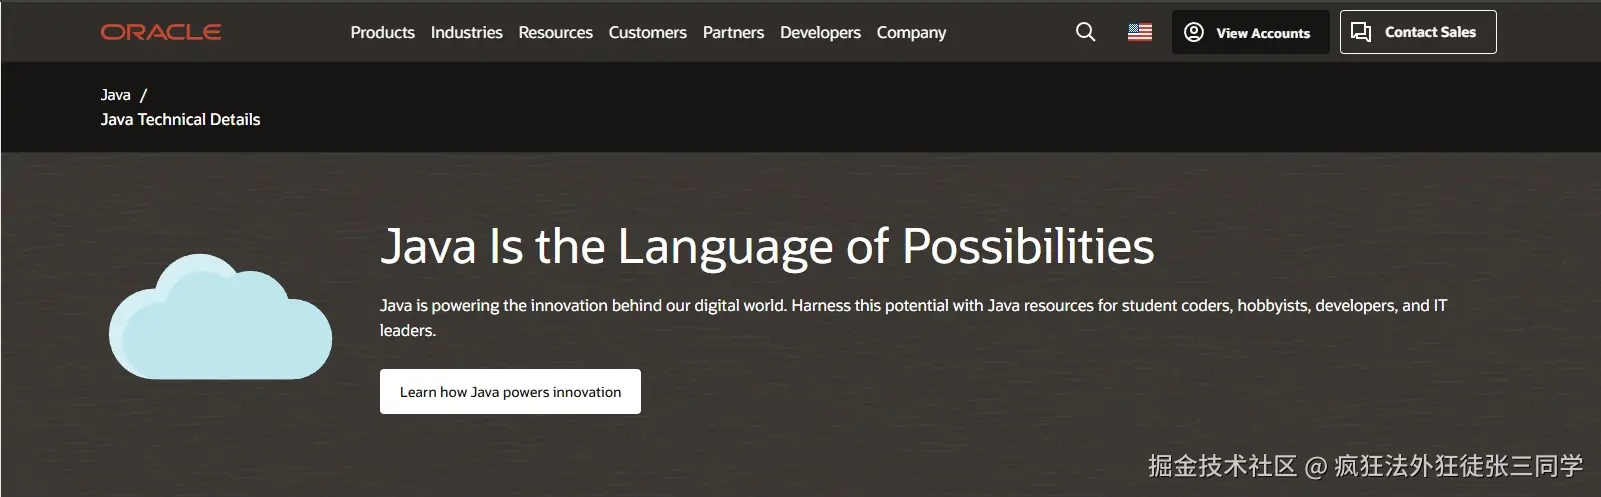This screenshot has height=497, width=1601.
Task: Click the chat bubble icon in Contact Sales
Action: click(1361, 32)
